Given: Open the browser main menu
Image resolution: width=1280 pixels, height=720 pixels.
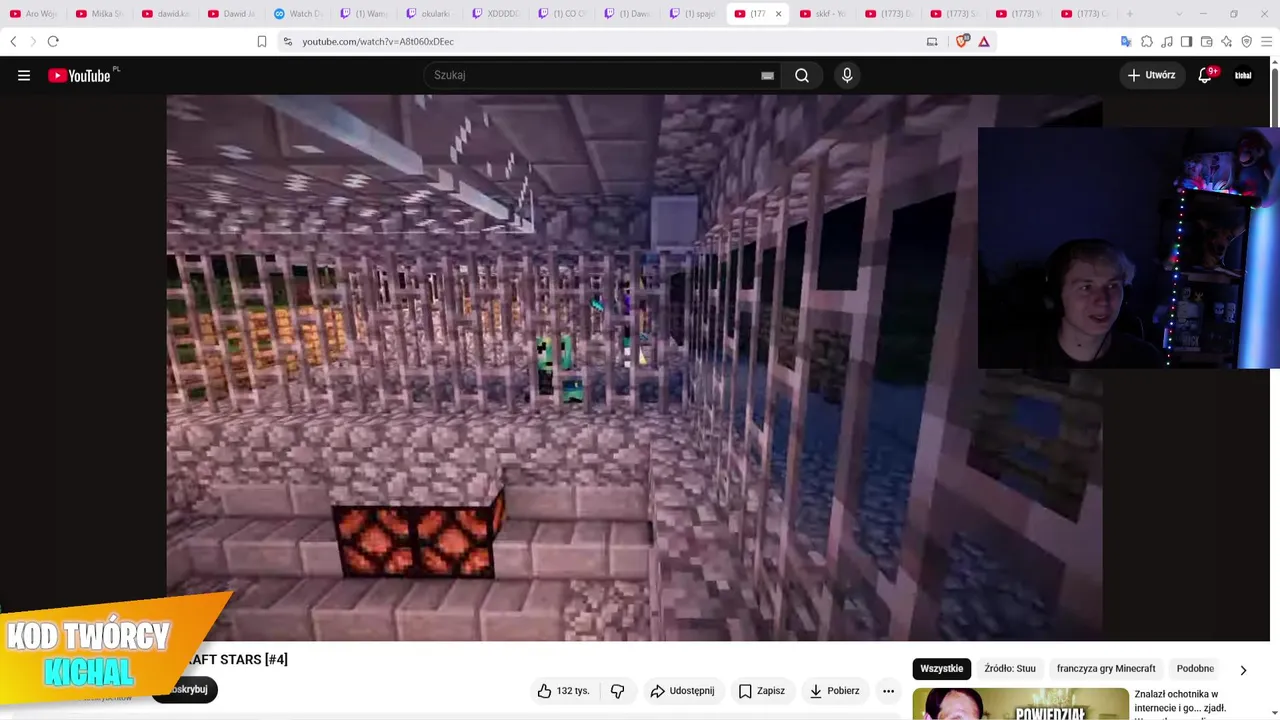Looking at the screenshot, I should tap(1267, 41).
